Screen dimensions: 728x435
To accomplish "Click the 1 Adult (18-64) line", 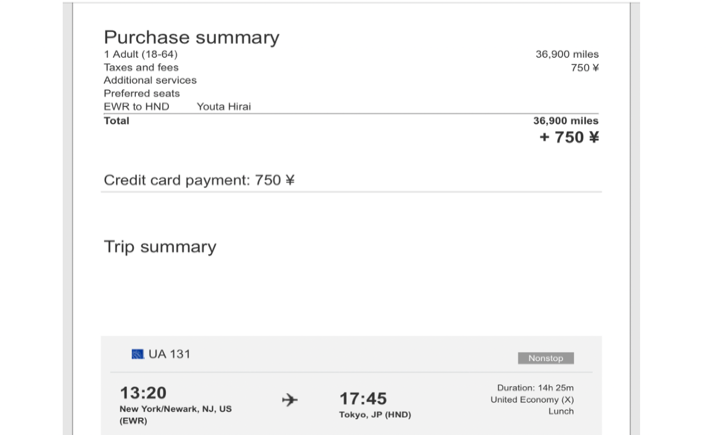I will click(x=141, y=54).
